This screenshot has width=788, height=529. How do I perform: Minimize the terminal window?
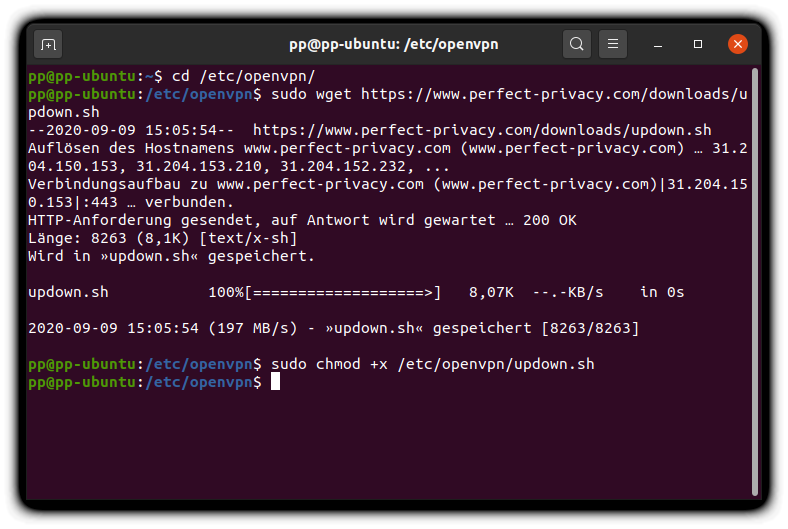657,44
